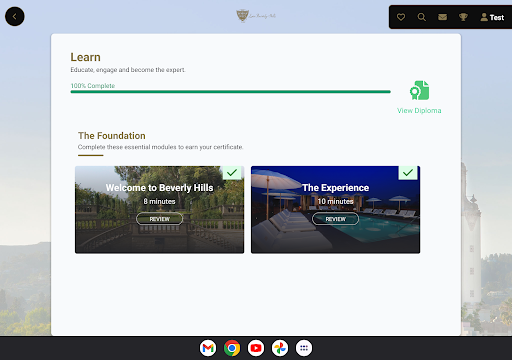Open the Welcome to Beverly Hills card image
Screen dimensions: 512x360
point(159,210)
